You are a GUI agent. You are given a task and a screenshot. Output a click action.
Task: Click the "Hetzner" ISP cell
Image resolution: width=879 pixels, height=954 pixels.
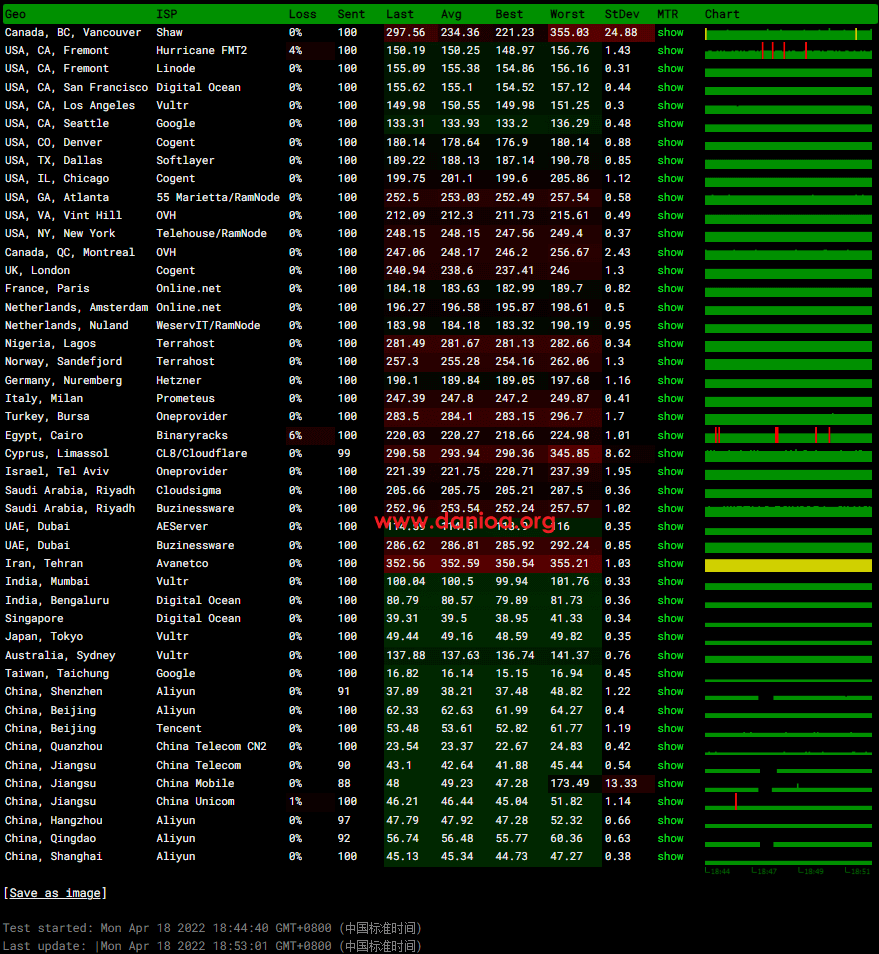pyautogui.click(x=179, y=380)
